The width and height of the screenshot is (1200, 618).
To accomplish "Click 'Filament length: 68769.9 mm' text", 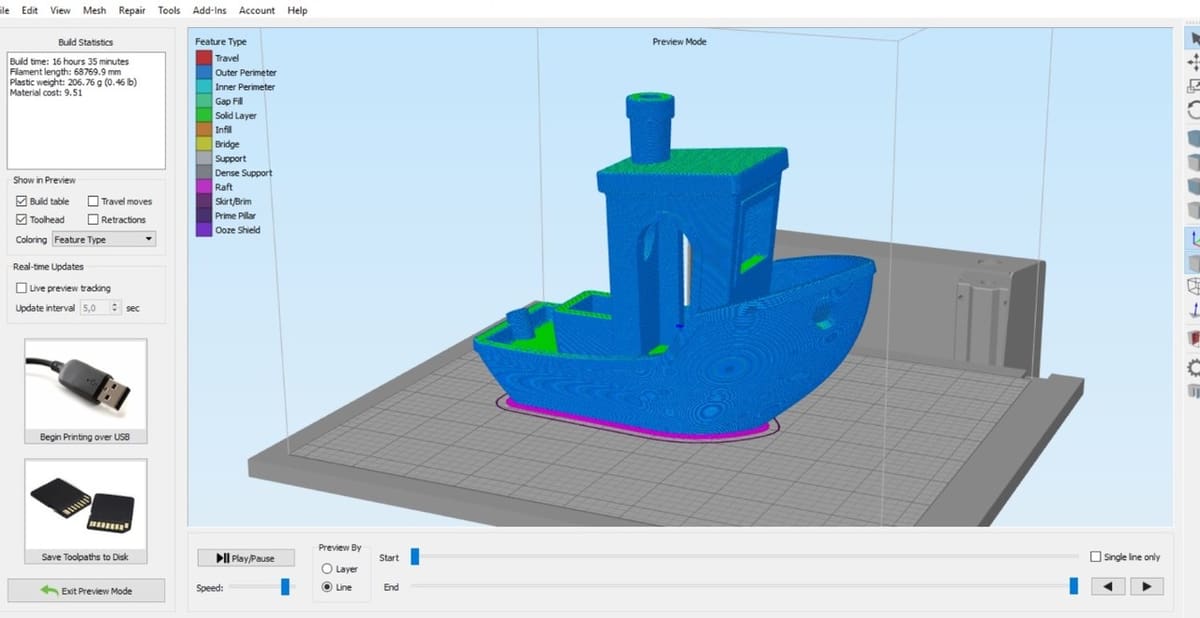I will click(x=63, y=72).
